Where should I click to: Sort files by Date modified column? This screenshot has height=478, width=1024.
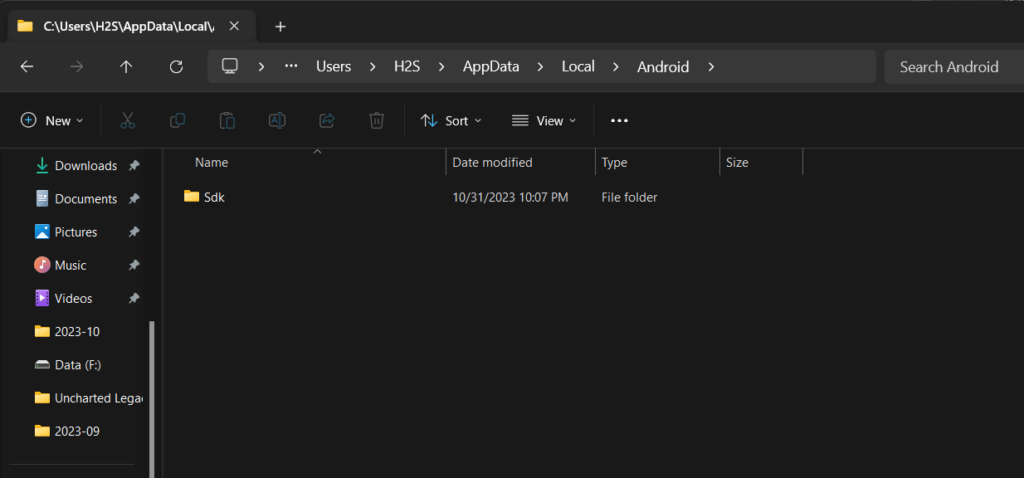493,162
